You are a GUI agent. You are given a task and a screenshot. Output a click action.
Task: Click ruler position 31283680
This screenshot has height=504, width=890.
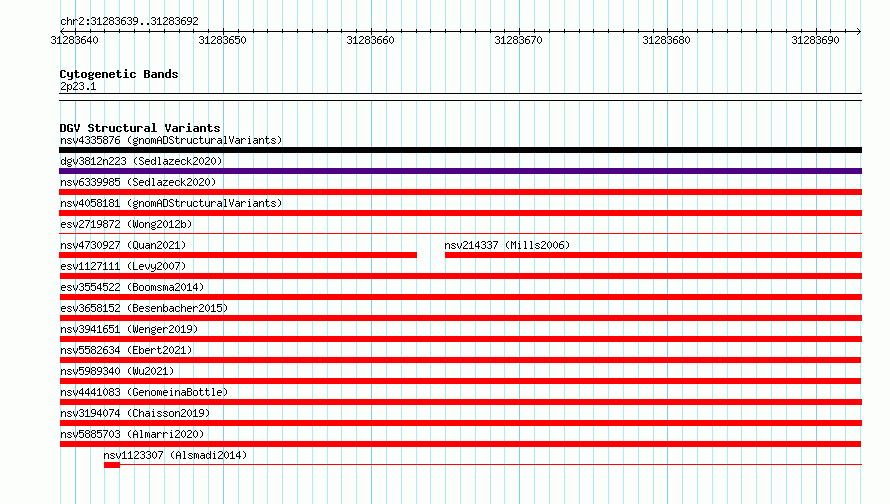tap(666, 40)
